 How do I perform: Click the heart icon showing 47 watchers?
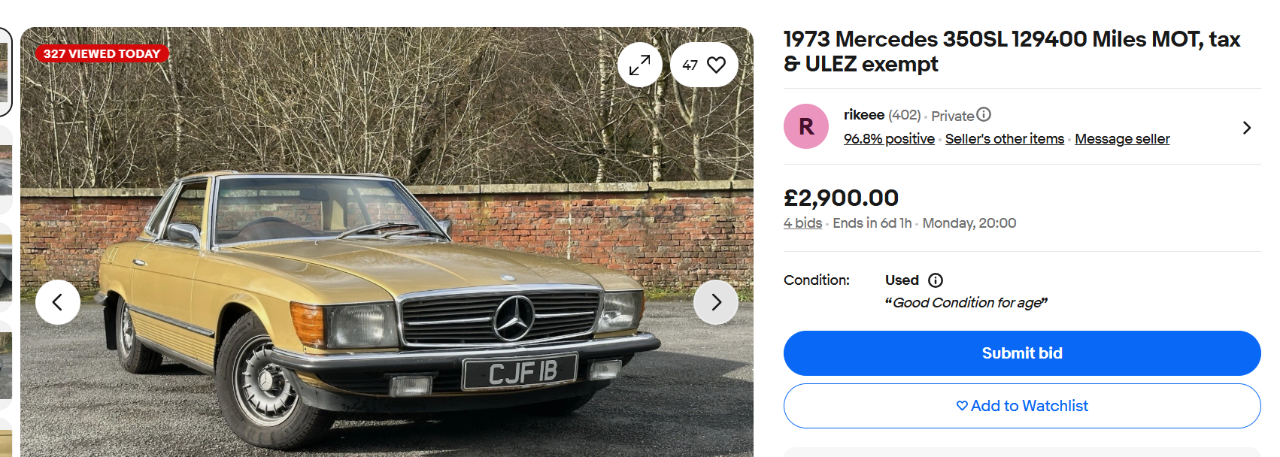(x=705, y=65)
